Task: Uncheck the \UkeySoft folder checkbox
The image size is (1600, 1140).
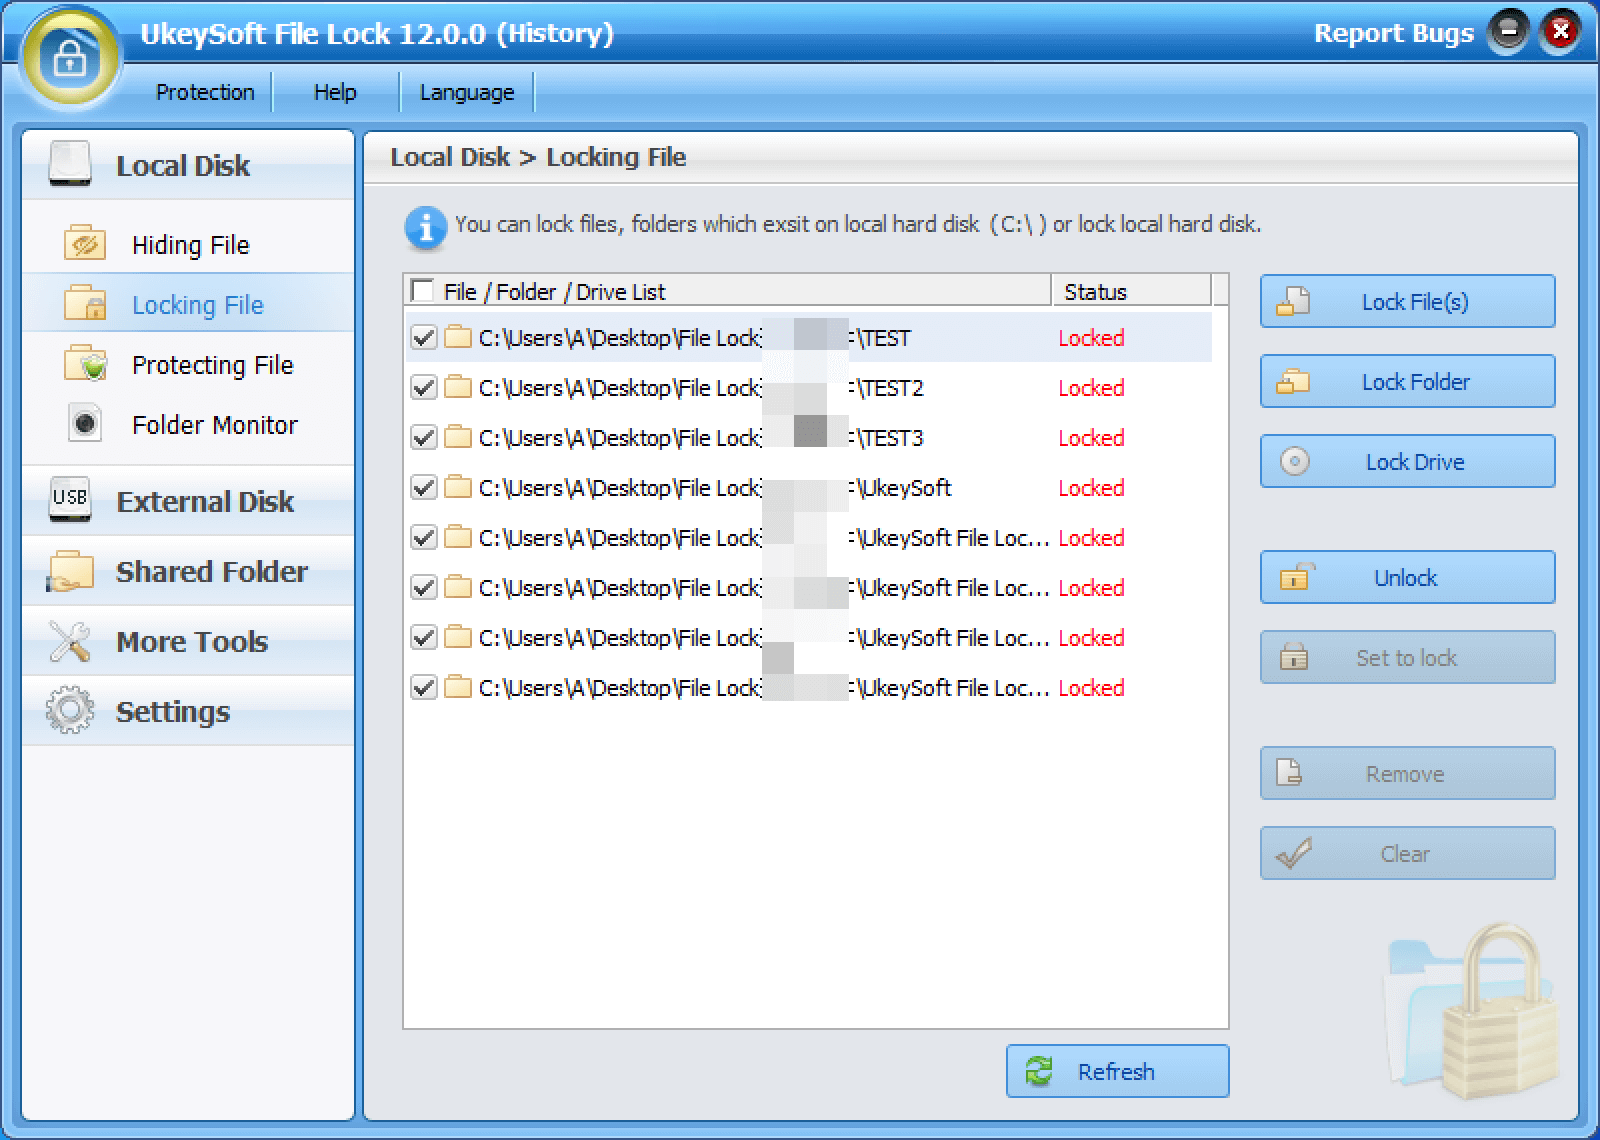Action: (424, 487)
